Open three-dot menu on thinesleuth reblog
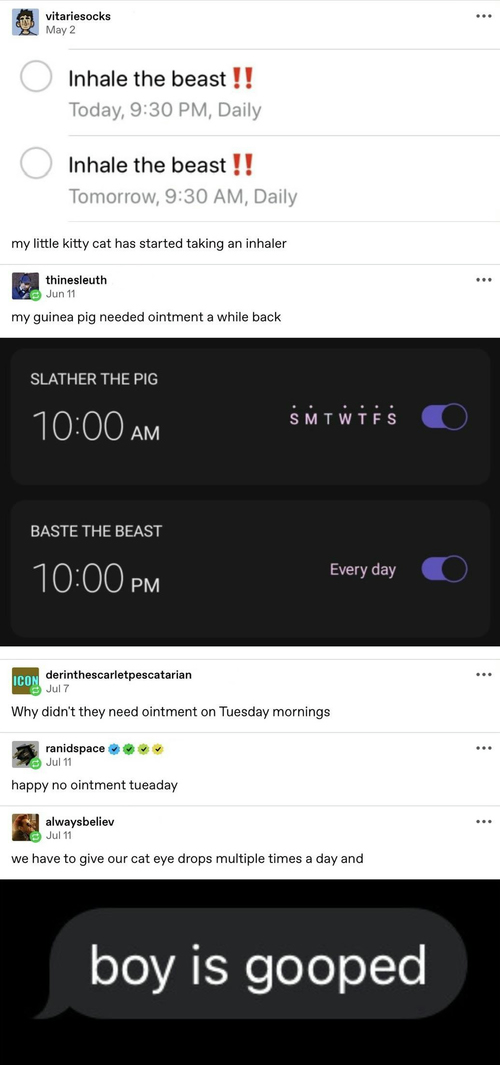The height and width of the screenshot is (1065, 500). (483, 279)
